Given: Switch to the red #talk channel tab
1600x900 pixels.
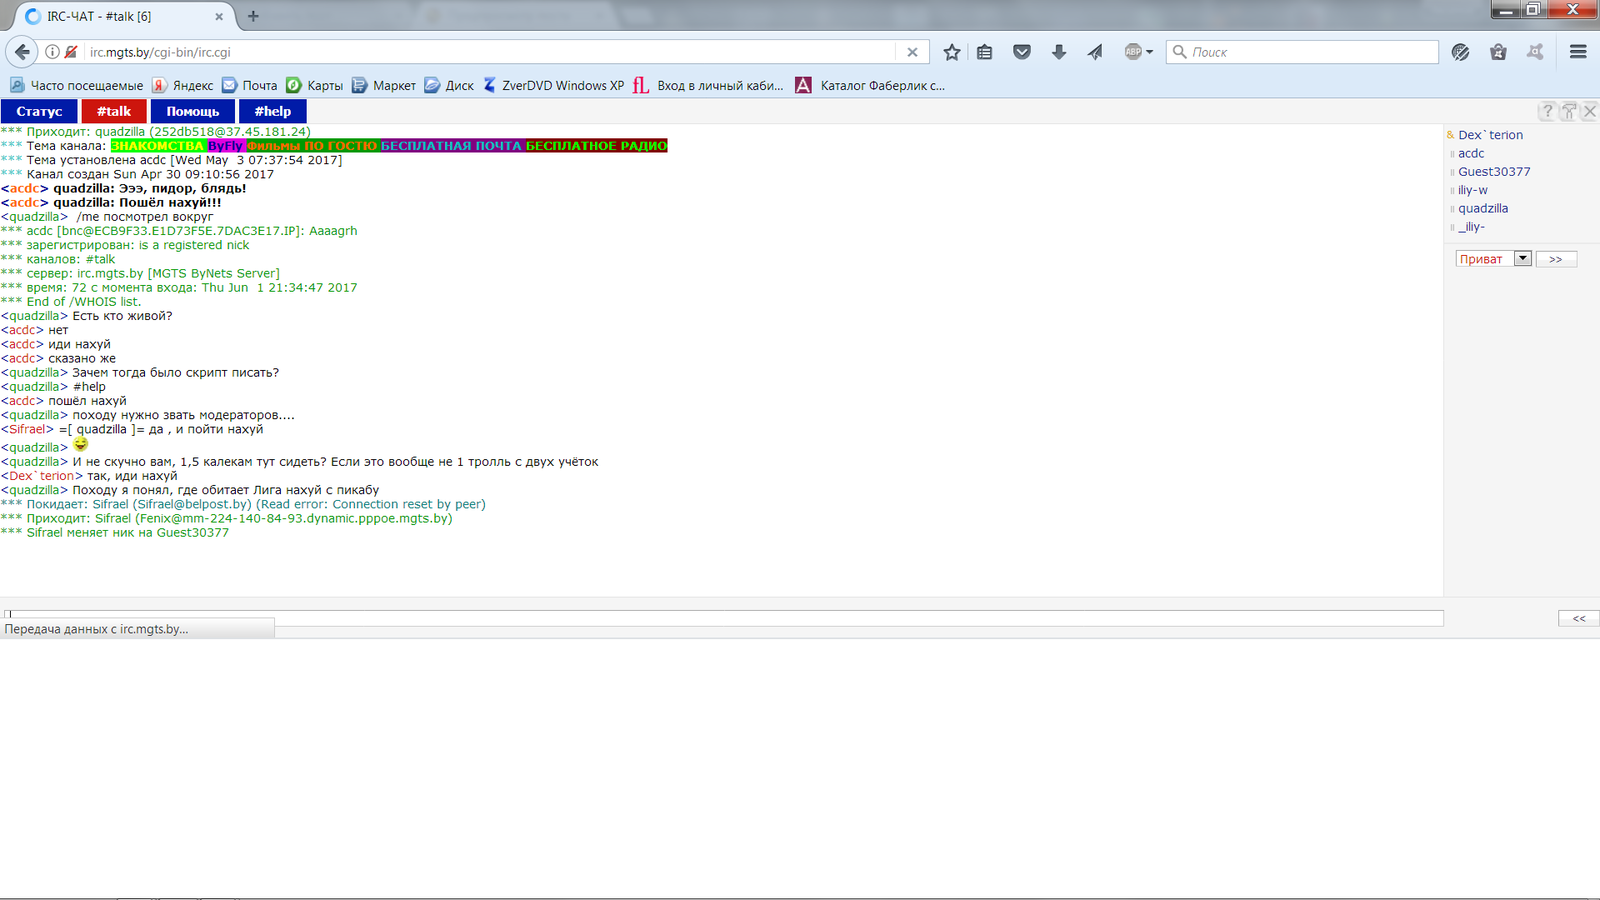Looking at the screenshot, I should pyautogui.click(x=114, y=111).
